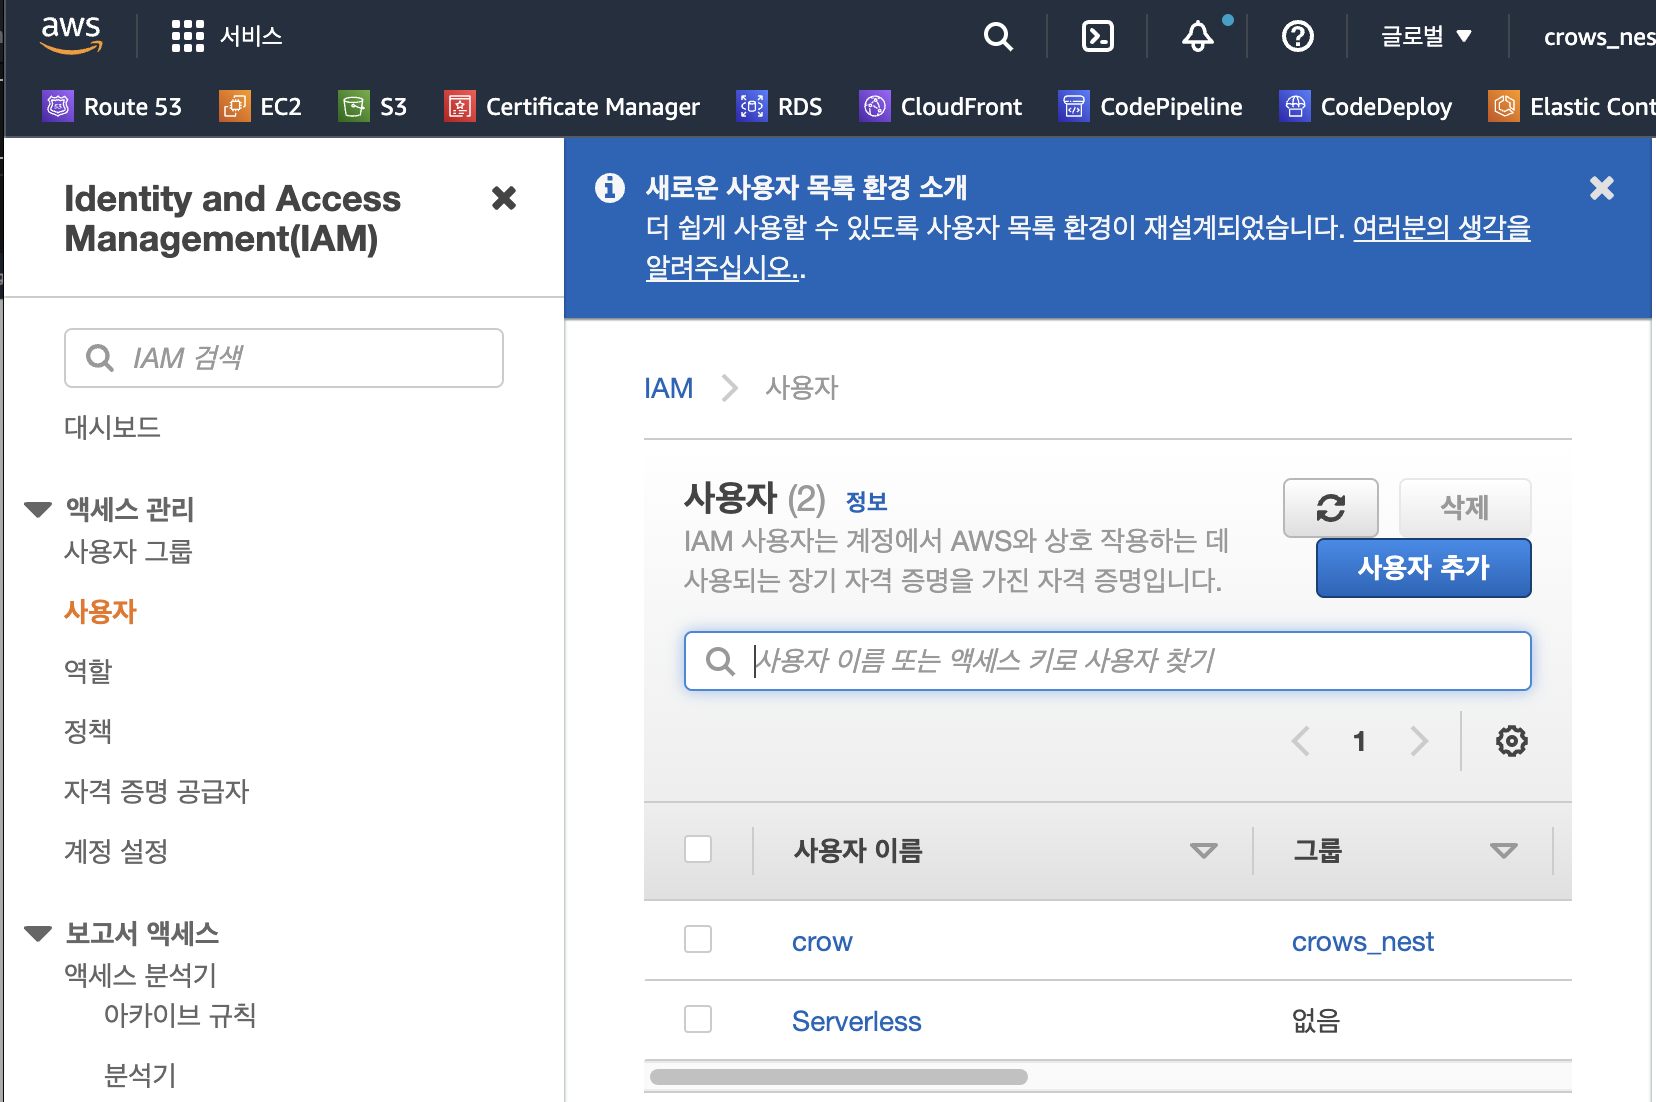Click page number 1
The width and height of the screenshot is (1656, 1102).
pos(1359,741)
